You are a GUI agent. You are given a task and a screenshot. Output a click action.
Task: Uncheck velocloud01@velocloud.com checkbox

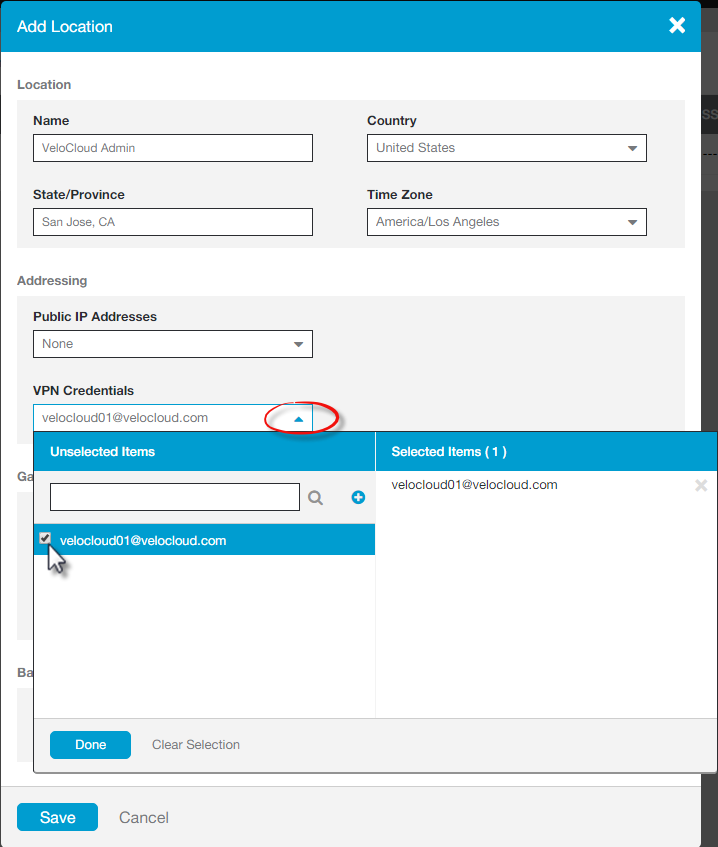tap(45, 539)
